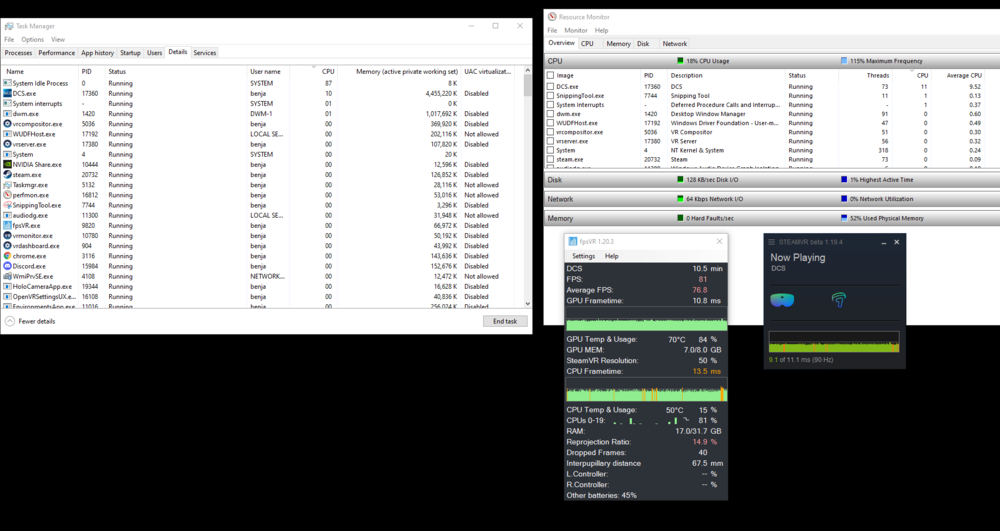Click the dwm.exe icon in Task Manager

click(x=8, y=113)
